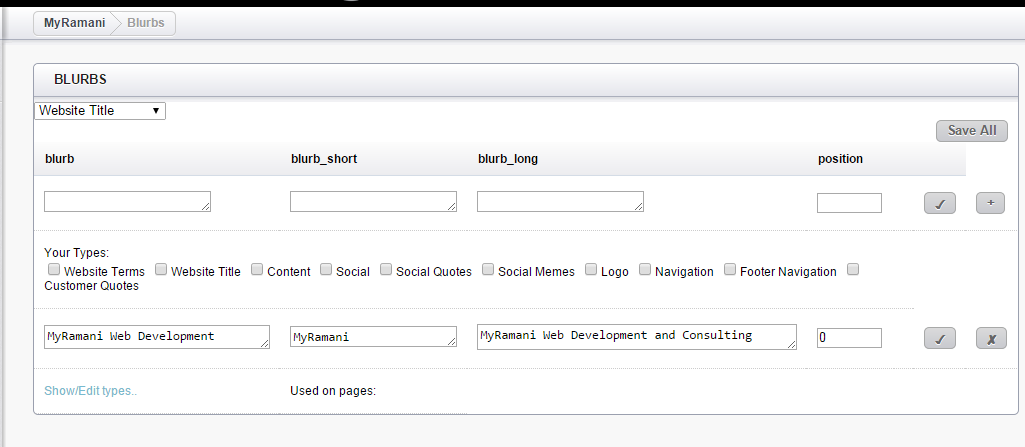Click the checkmark save icon for MyRamani Web Development row
The image size is (1025, 447).
[940, 339]
